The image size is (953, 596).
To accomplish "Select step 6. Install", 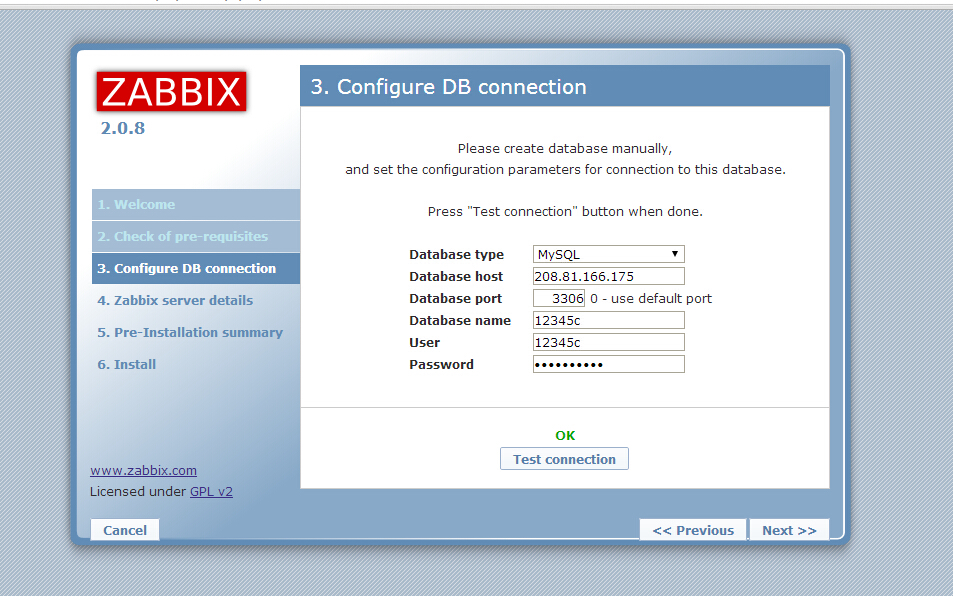I will [127, 365].
